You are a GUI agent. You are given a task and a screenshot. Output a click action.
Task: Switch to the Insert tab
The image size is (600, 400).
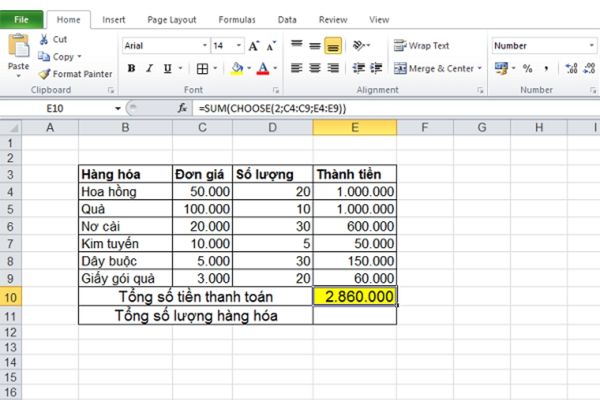coord(114,20)
